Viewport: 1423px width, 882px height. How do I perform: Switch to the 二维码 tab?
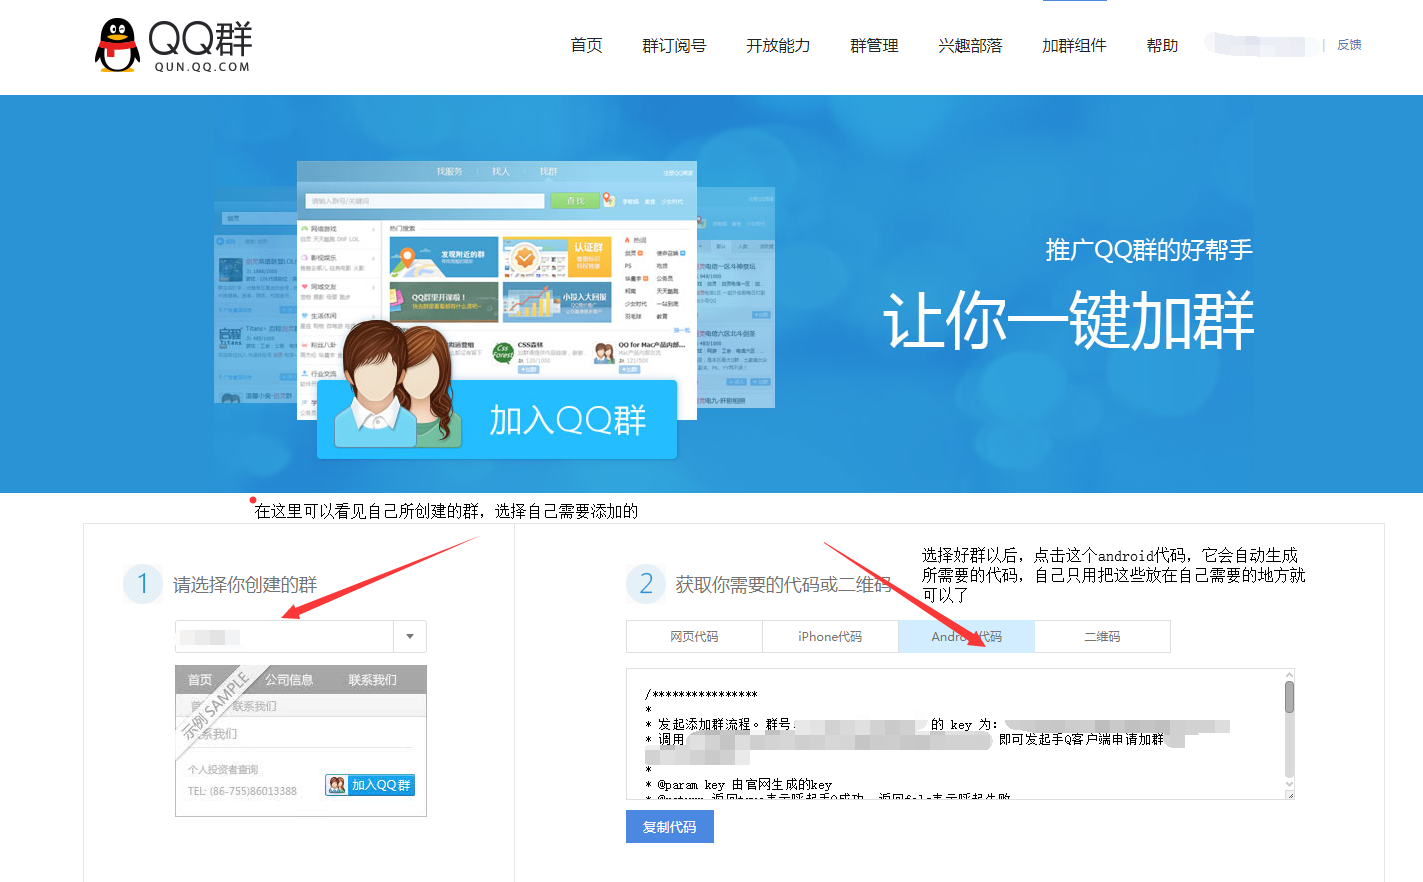pyautogui.click(x=1102, y=637)
